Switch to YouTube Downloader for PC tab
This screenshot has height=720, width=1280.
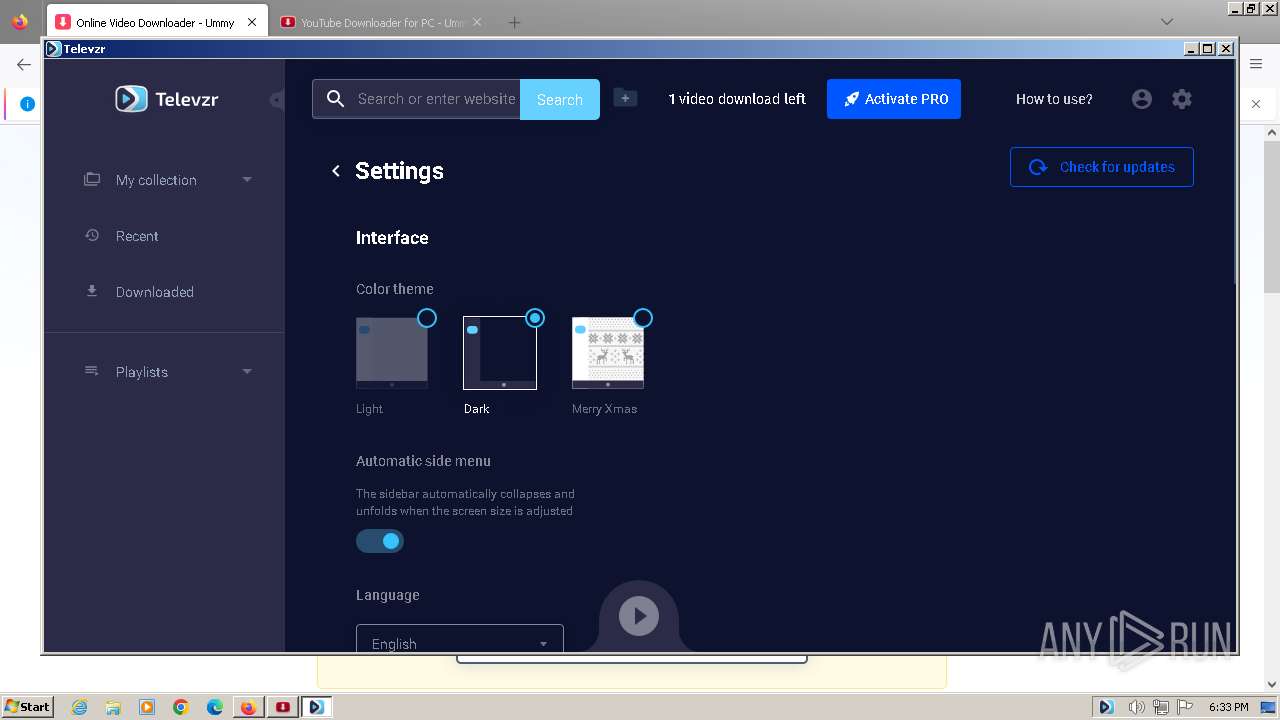380,22
